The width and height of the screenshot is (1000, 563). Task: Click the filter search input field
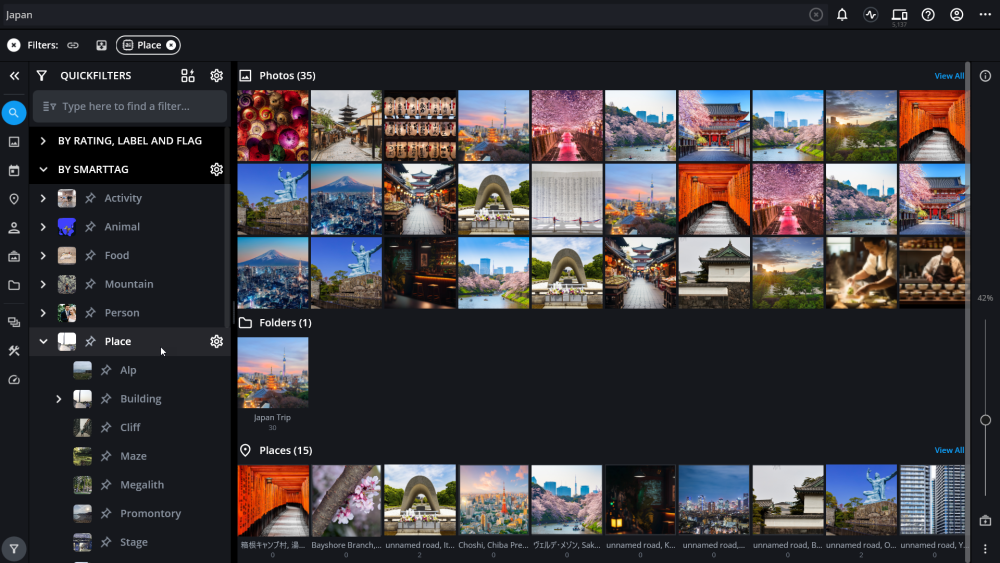pos(135,106)
